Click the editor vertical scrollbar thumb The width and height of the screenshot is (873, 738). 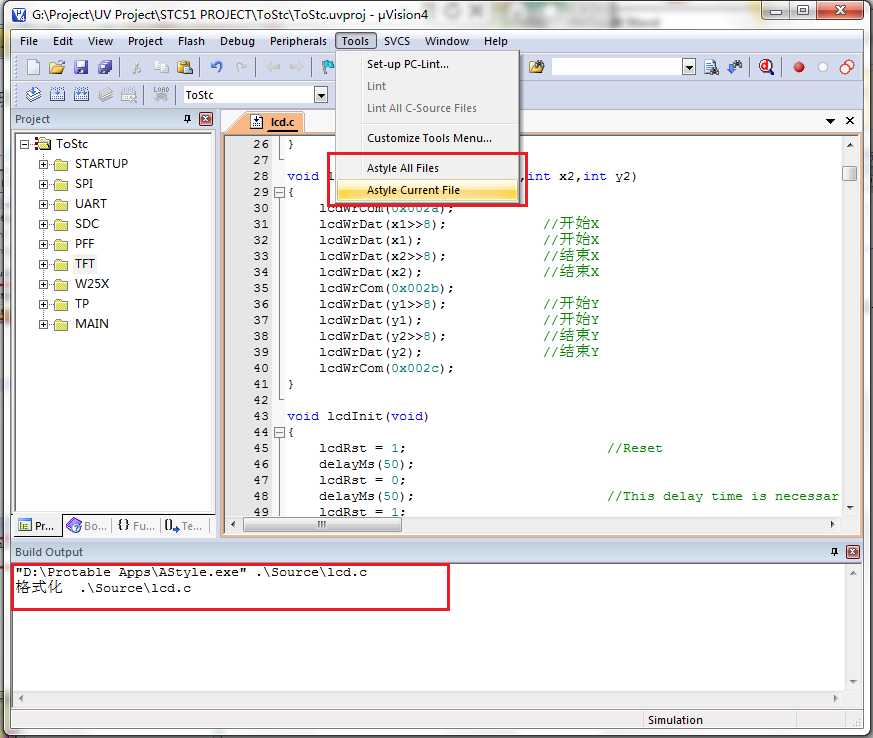[x=849, y=174]
